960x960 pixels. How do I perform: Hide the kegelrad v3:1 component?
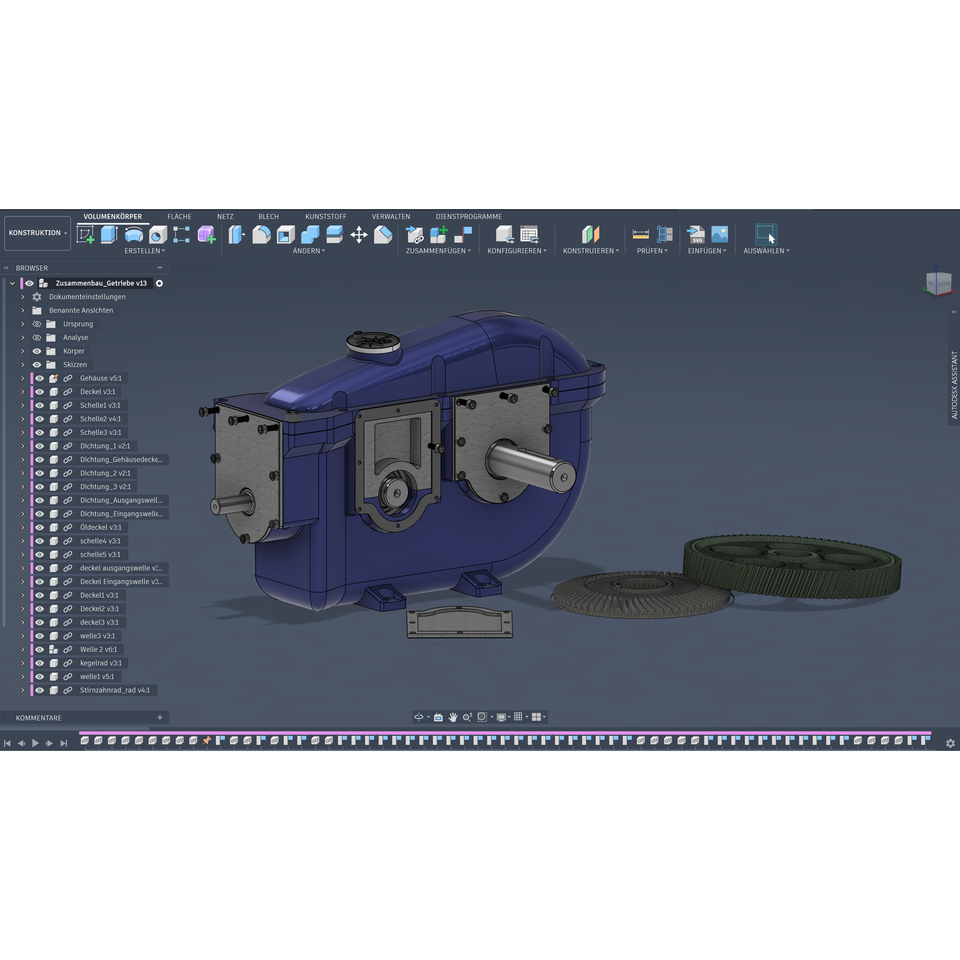39,663
